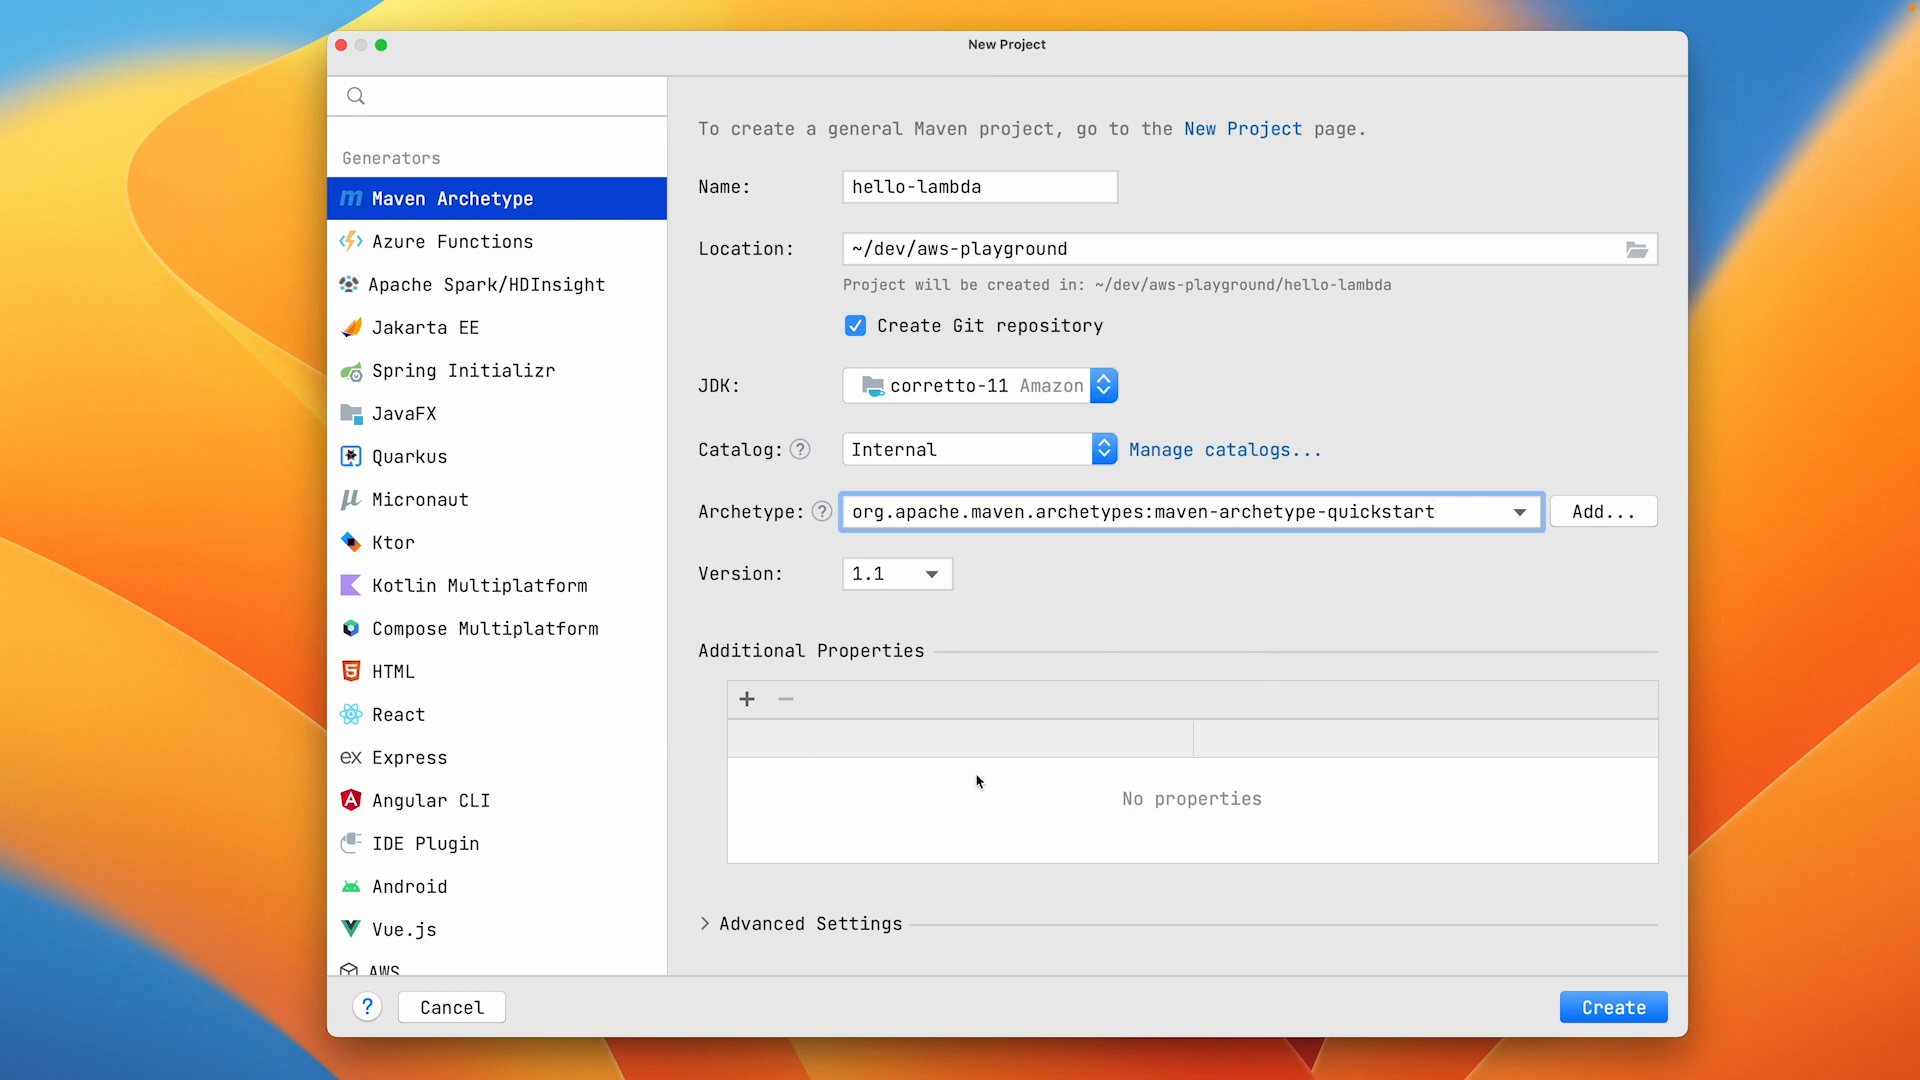Edit project Name input field

tap(980, 186)
